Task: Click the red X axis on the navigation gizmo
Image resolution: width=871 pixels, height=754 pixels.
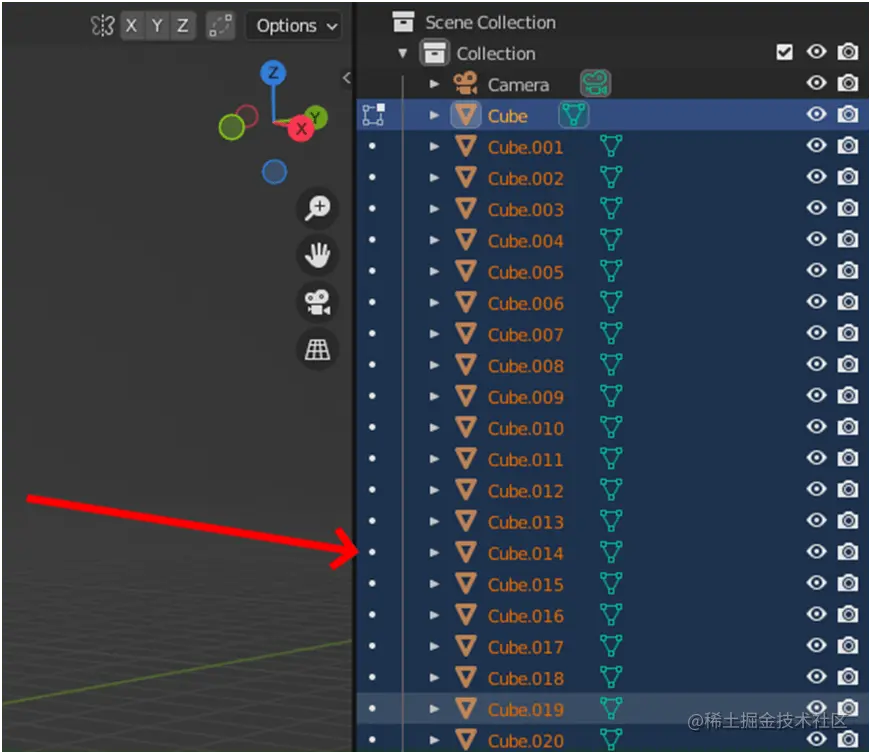Action: click(301, 129)
